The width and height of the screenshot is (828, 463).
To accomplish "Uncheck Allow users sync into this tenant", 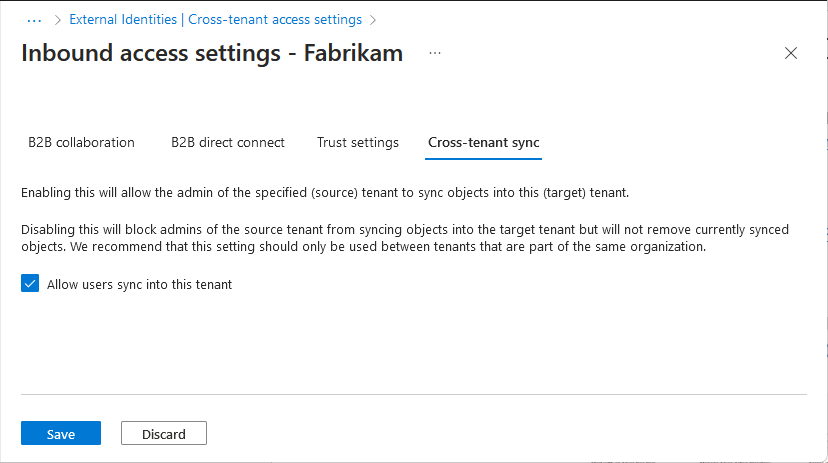I will point(30,284).
